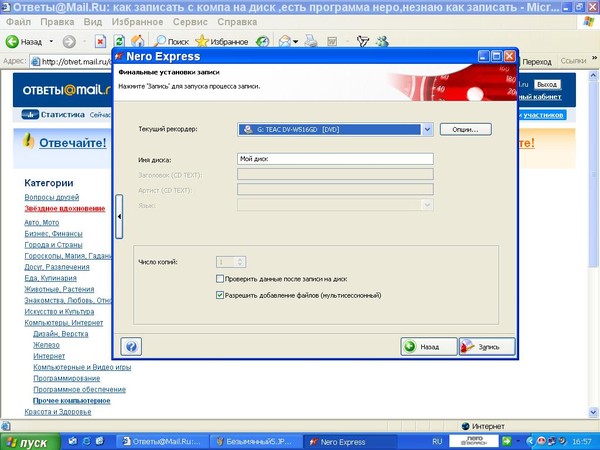
Task: Click the browser vertical scrollbar down arrow
Action: point(593,412)
